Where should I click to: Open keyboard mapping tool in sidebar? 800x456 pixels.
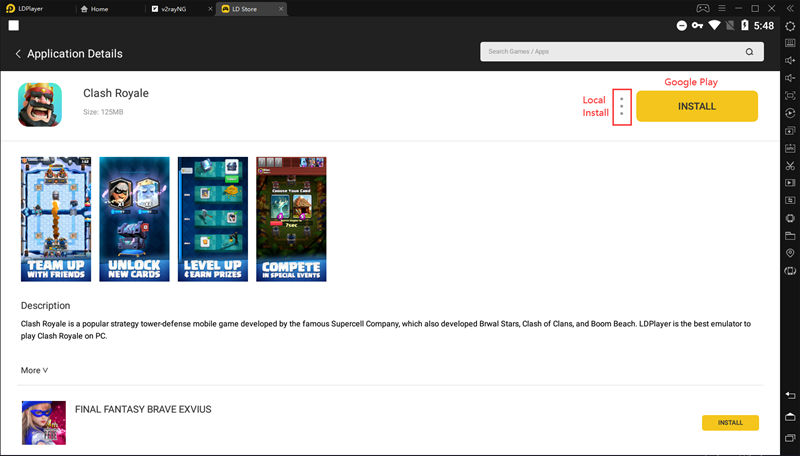point(790,43)
